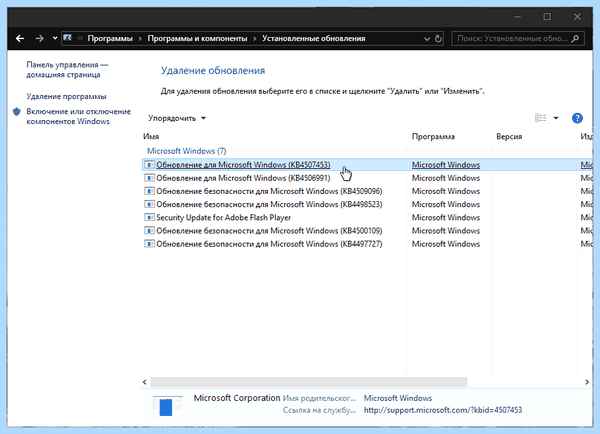Click Microsoft Corporation in details pane
Image resolution: width=600 pixels, height=434 pixels.
coord(237,398)
